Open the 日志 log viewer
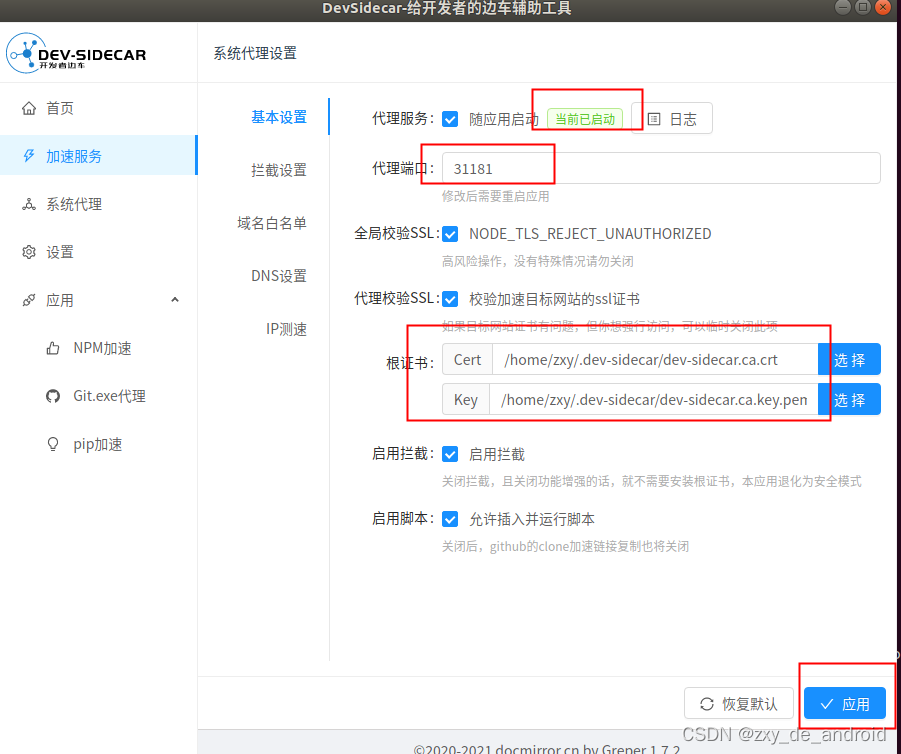The width and height of the screenshot is (901, 754). click(674, 118)
